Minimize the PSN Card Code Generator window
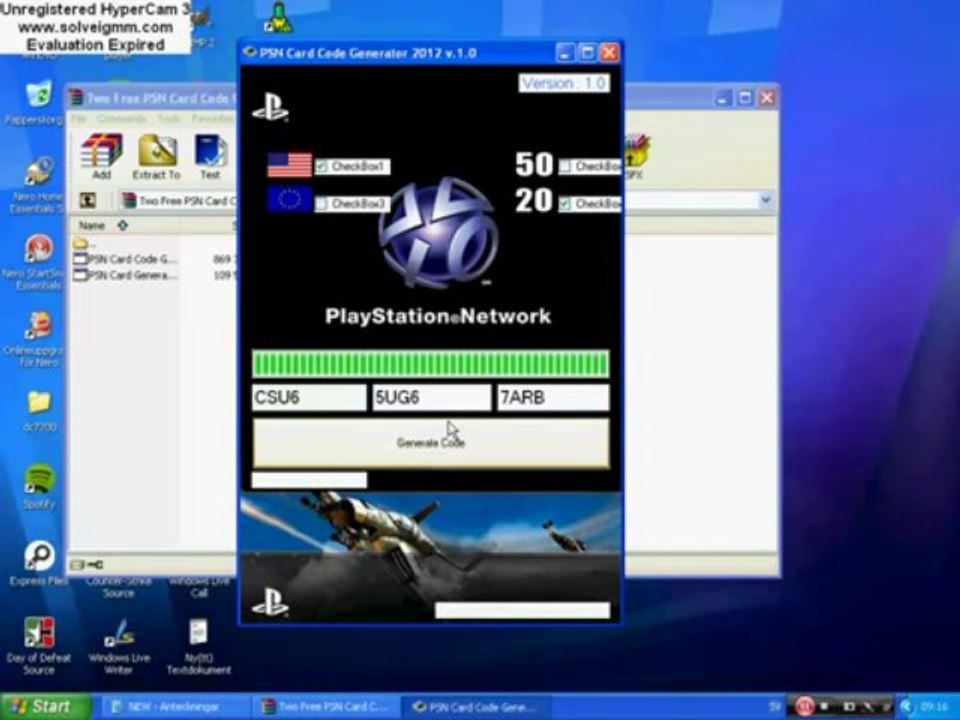The image size is (960, 720). click(x=565, y=53)
